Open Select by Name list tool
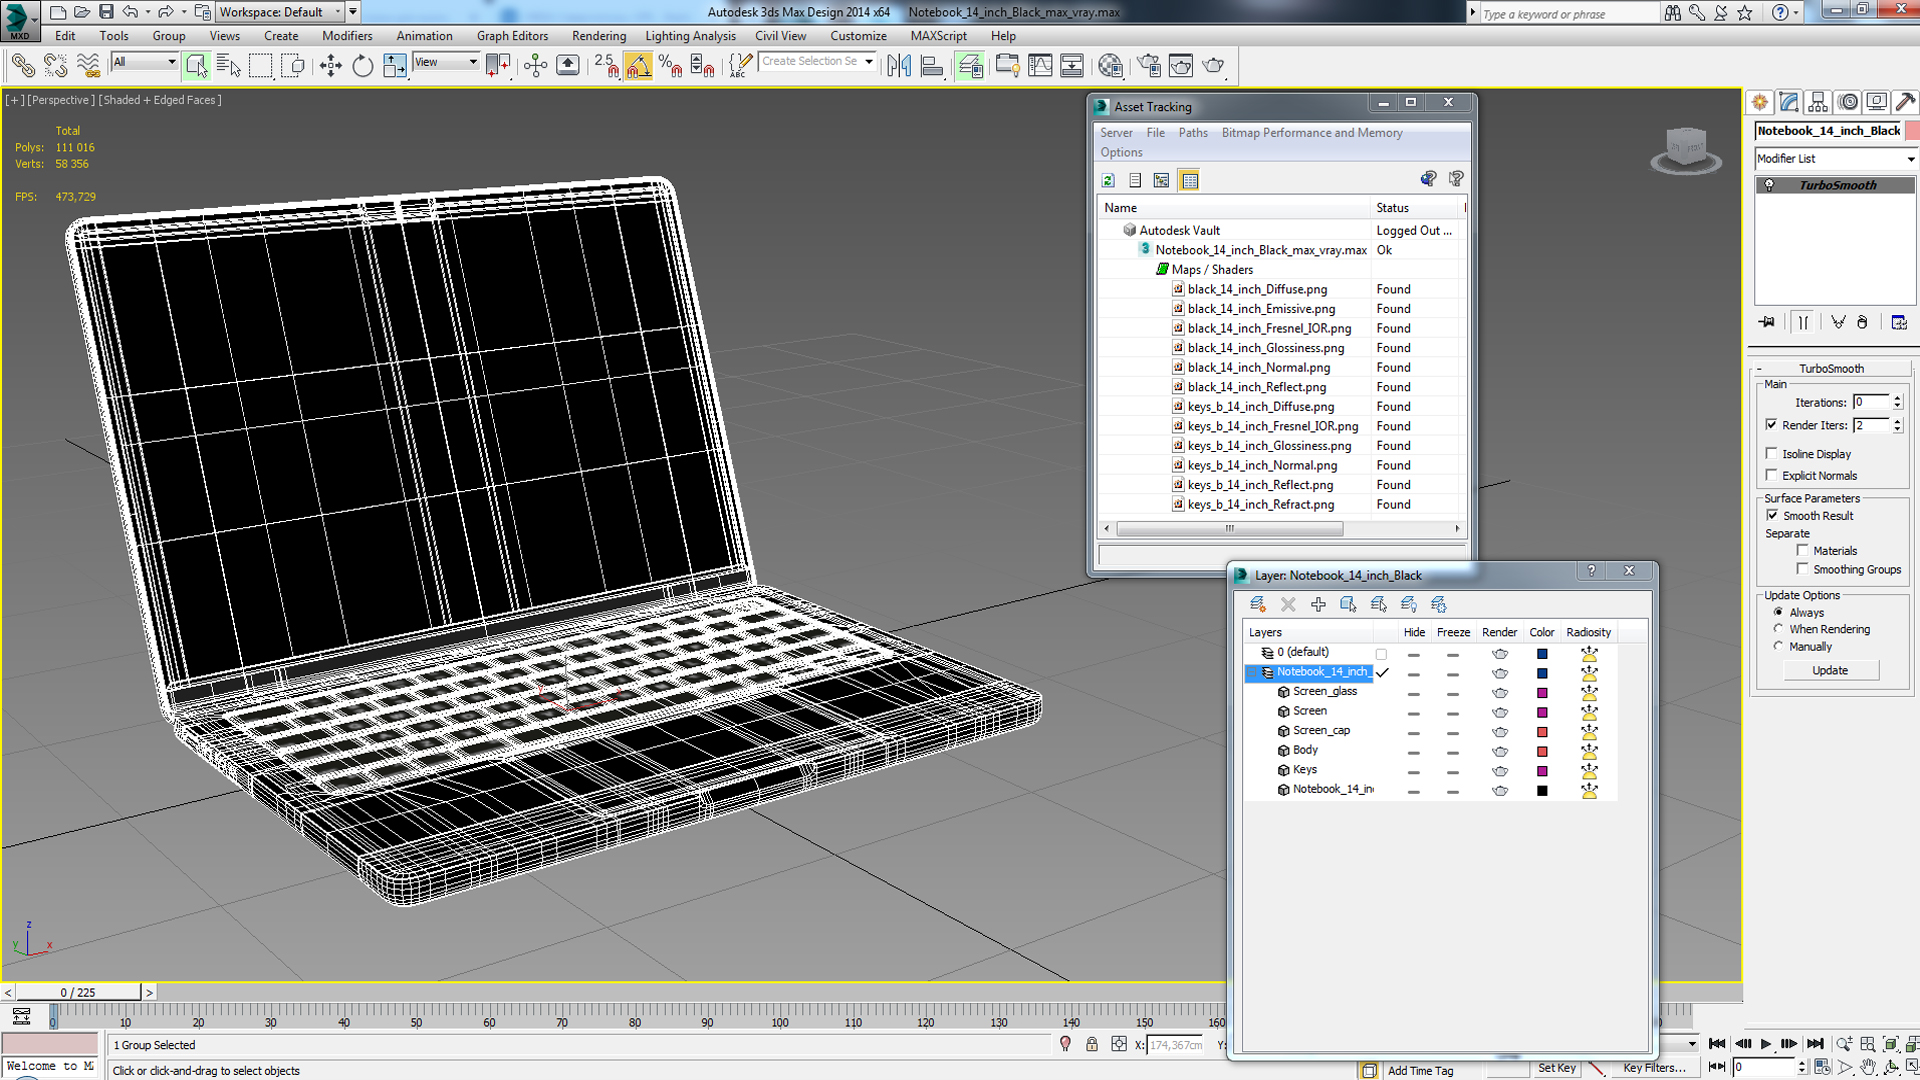The image size is (1920, 1080). (228, 66)
